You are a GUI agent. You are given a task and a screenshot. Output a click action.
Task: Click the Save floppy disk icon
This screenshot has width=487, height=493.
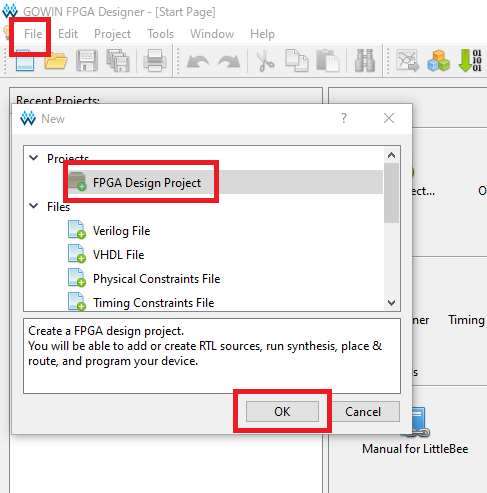point(87,61)
